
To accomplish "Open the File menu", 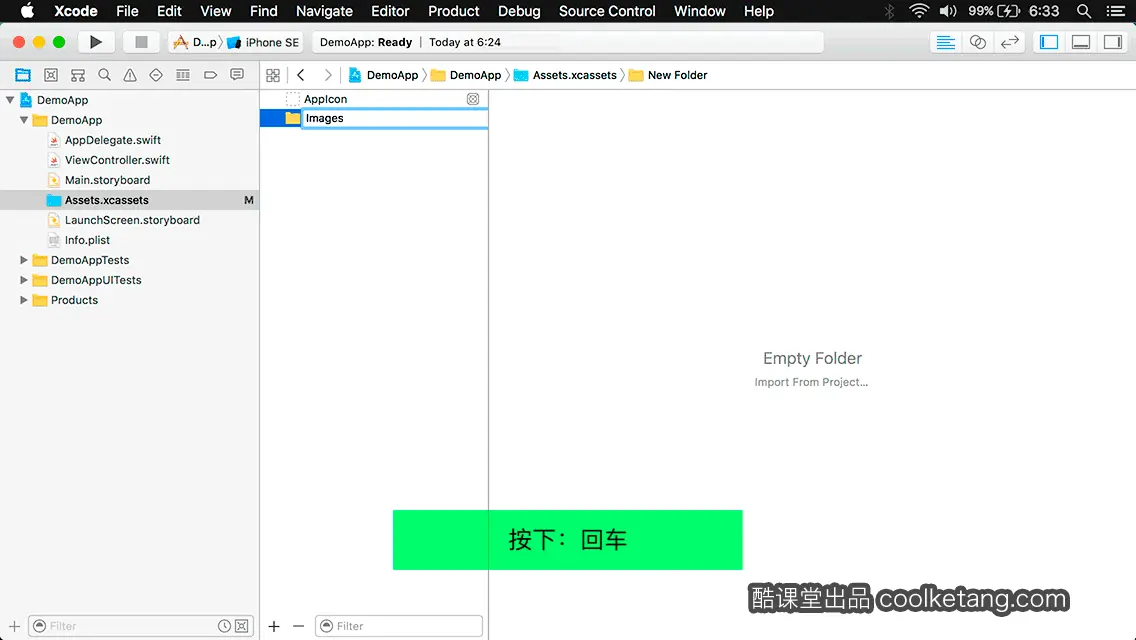I will 127,11.
